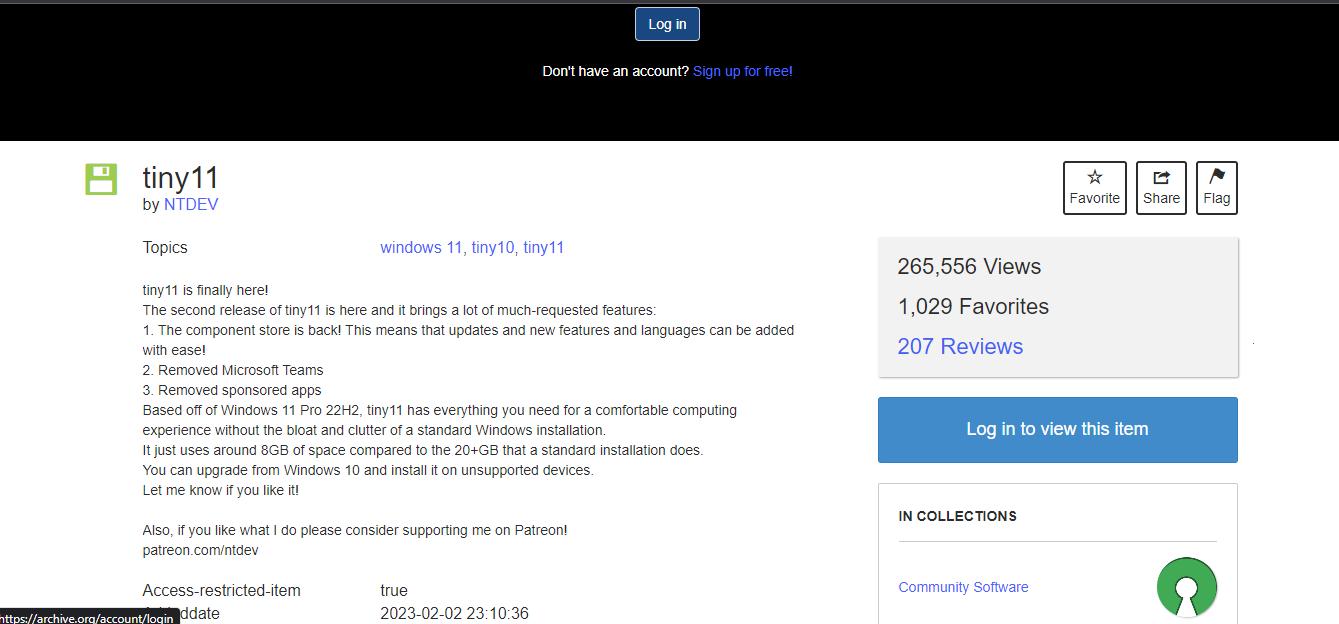
Task: Click the line '3. Removed sponsored apps'
Action: point(232,390)
